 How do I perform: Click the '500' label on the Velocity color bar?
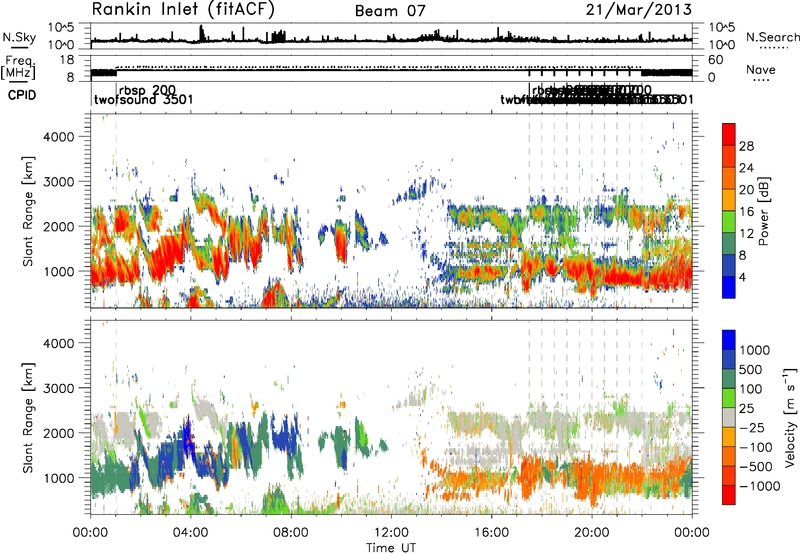click(751, 369)
